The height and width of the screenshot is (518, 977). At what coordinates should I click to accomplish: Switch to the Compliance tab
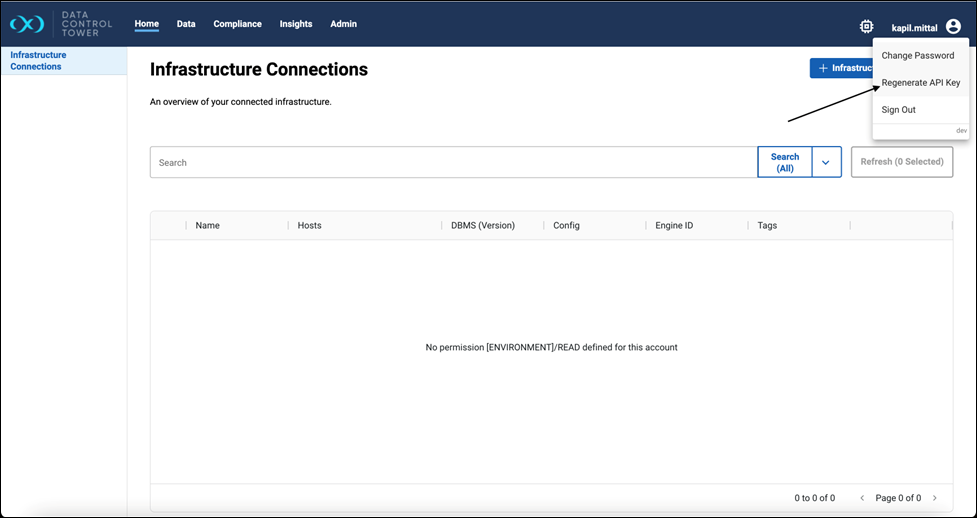click(x=237, y=24)
